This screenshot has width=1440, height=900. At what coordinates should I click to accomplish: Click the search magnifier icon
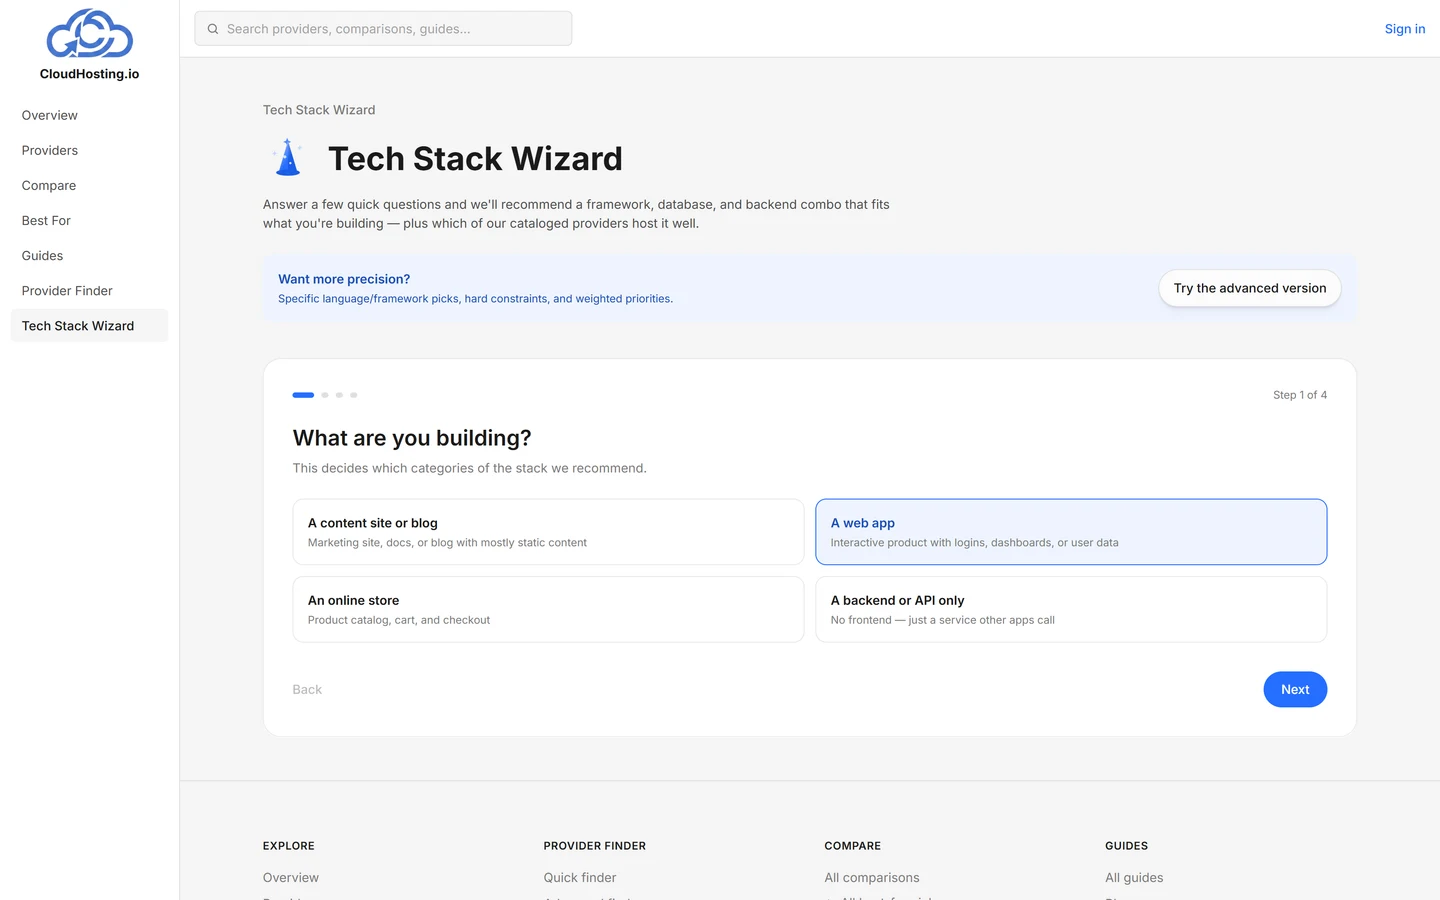pyautogui.click(x=213, y=29)
